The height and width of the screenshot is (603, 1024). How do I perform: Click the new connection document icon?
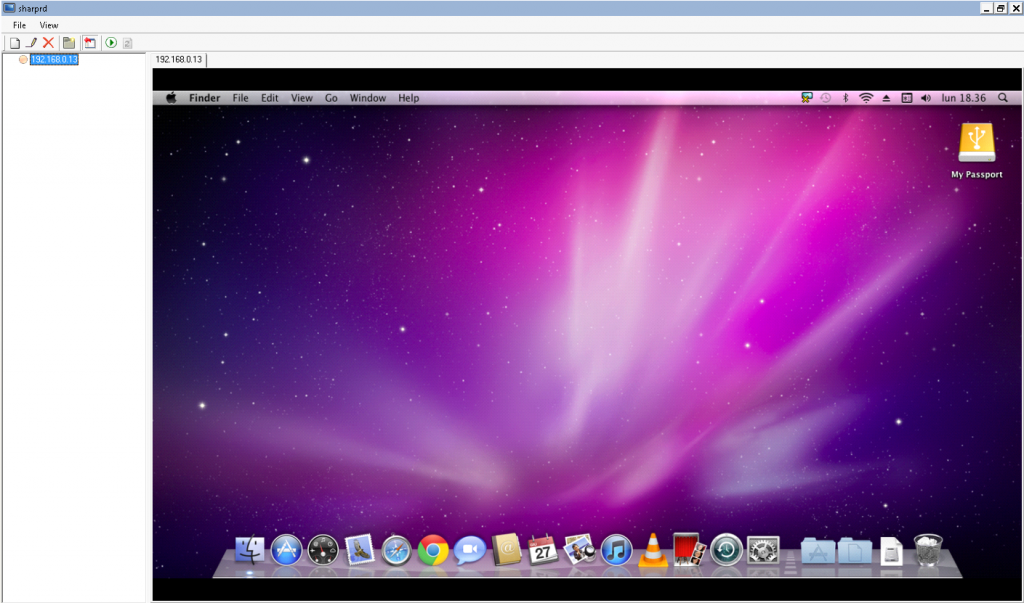click(x=15, y=43)
